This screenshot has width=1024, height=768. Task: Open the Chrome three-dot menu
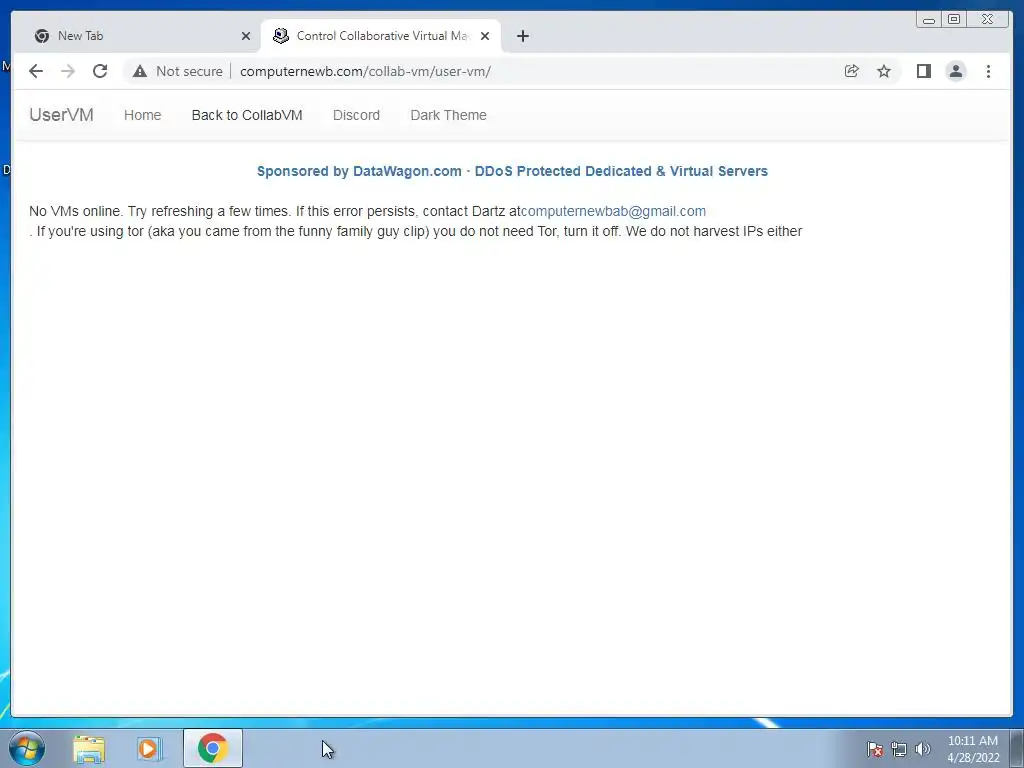tap(988, 71)
